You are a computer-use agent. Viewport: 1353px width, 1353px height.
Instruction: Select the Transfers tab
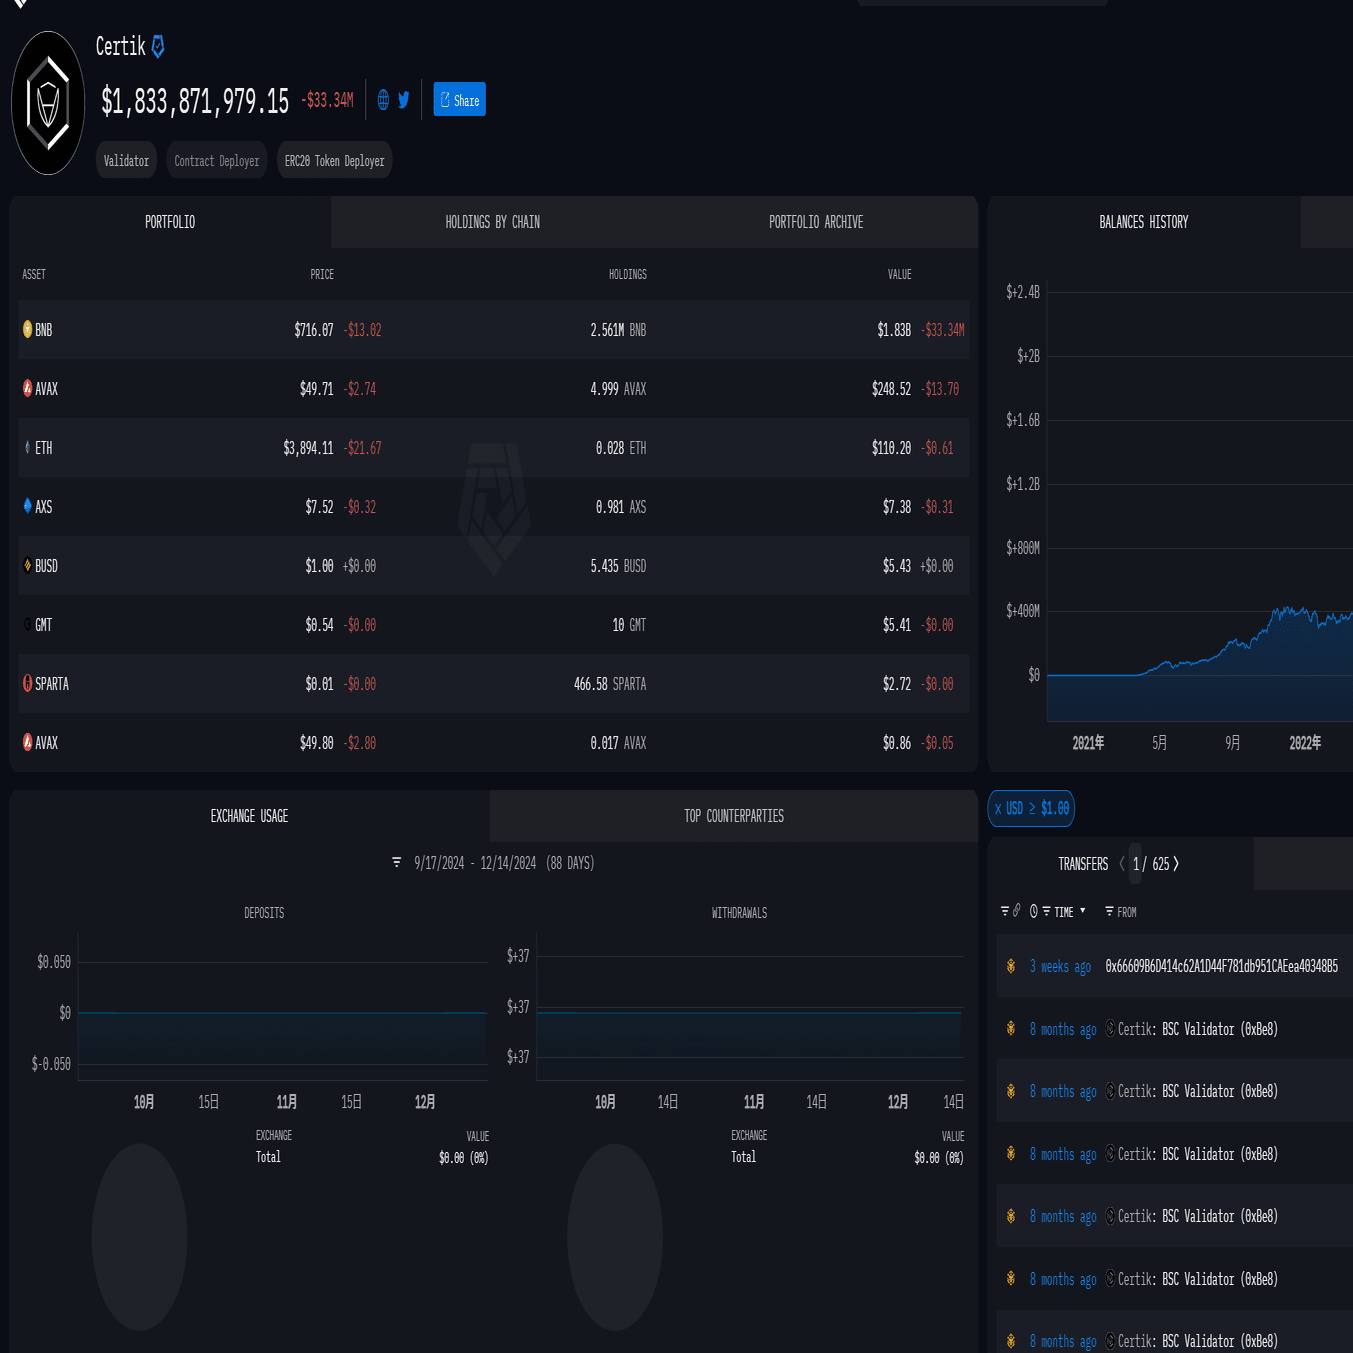pos(1083,864)
